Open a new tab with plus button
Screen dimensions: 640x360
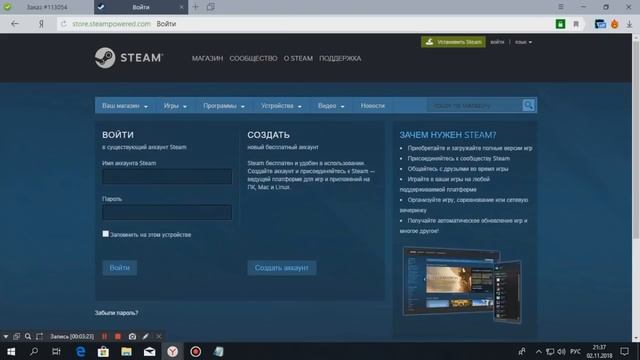coord(196,7)
